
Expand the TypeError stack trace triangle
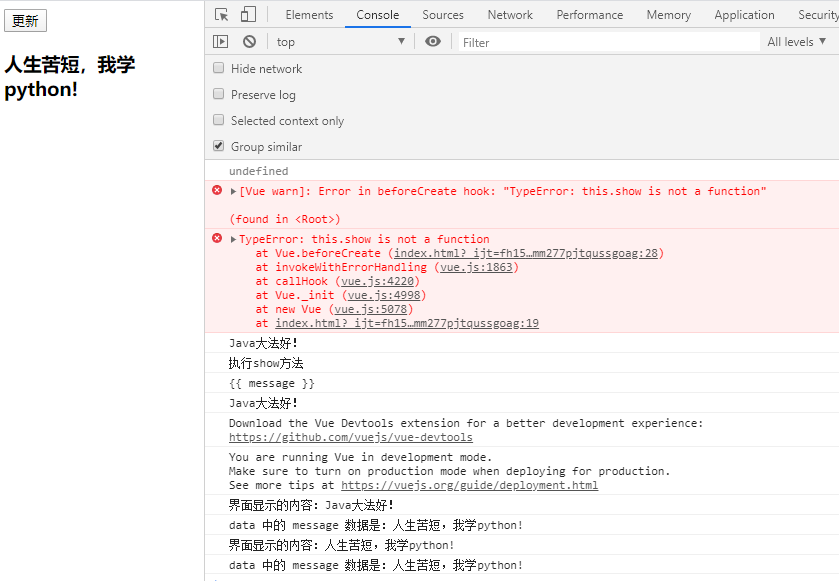tap(234, 239)
